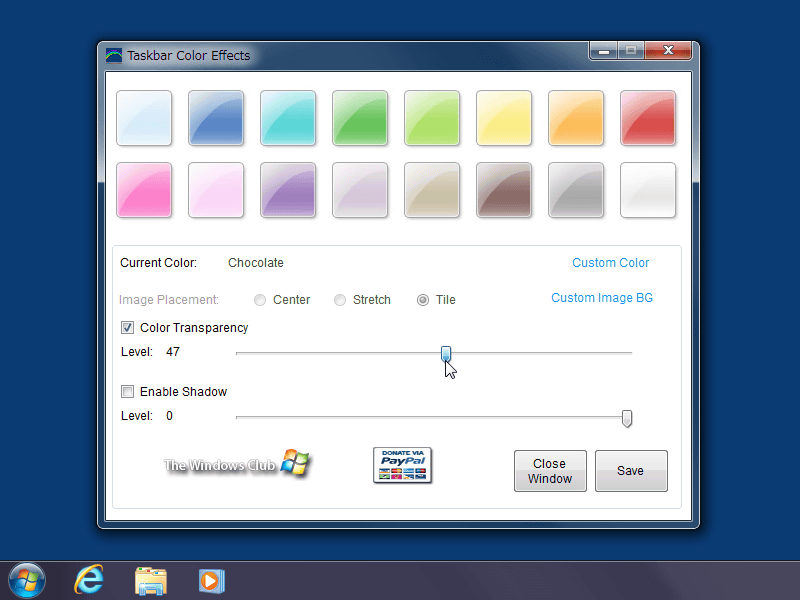This screenshot has height=600, width=800.
Task: Close the window with the red X
Action: (668, 51)
